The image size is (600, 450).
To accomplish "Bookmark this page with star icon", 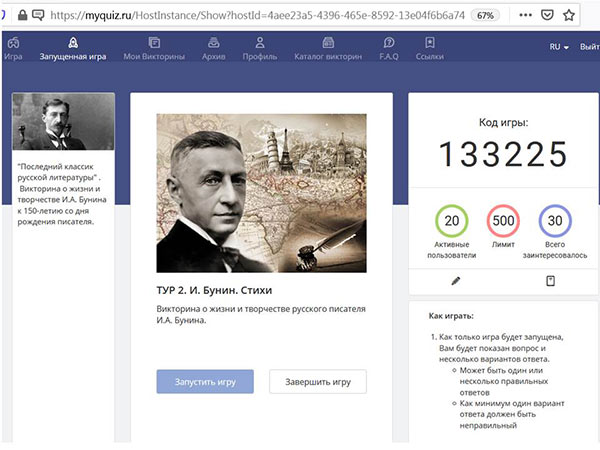I will [x=568, y=16].
